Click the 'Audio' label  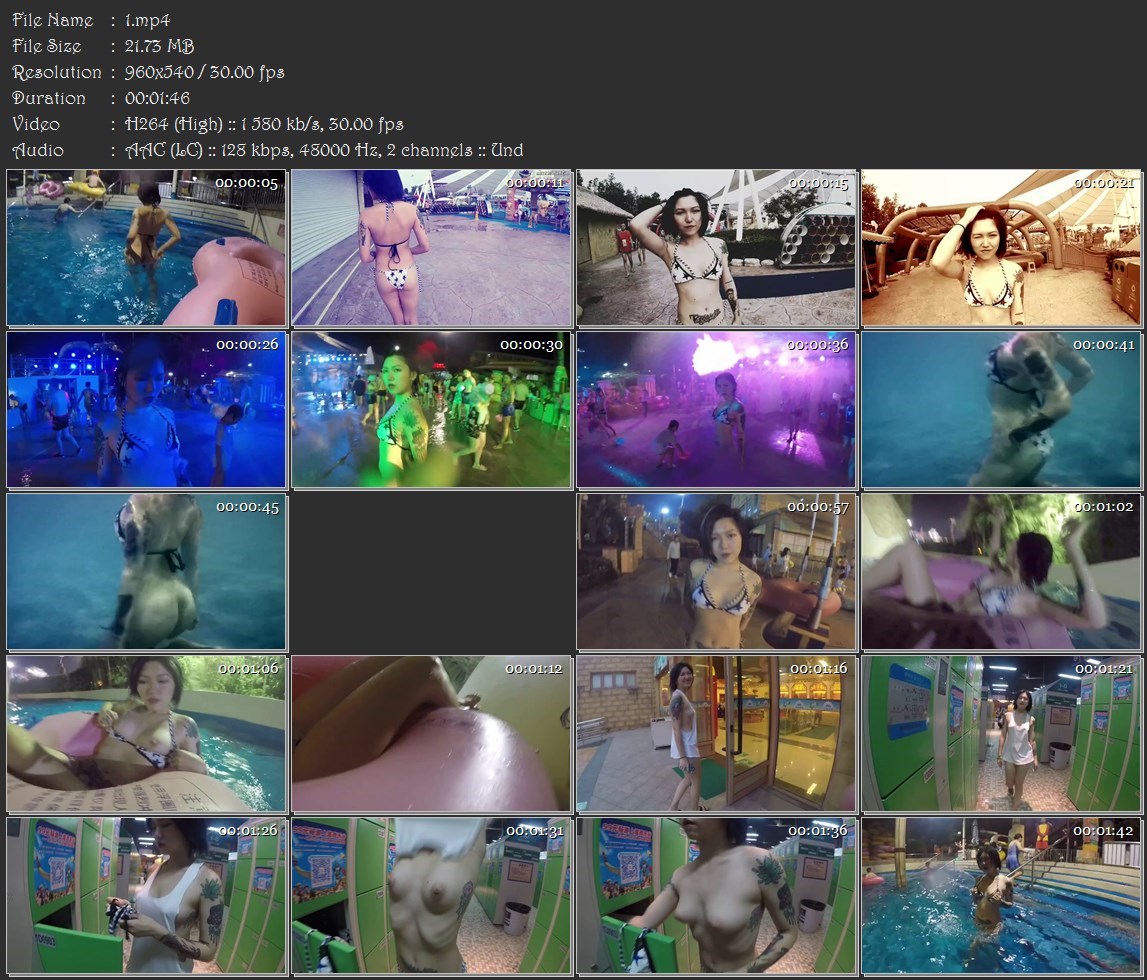pos(38,150)
